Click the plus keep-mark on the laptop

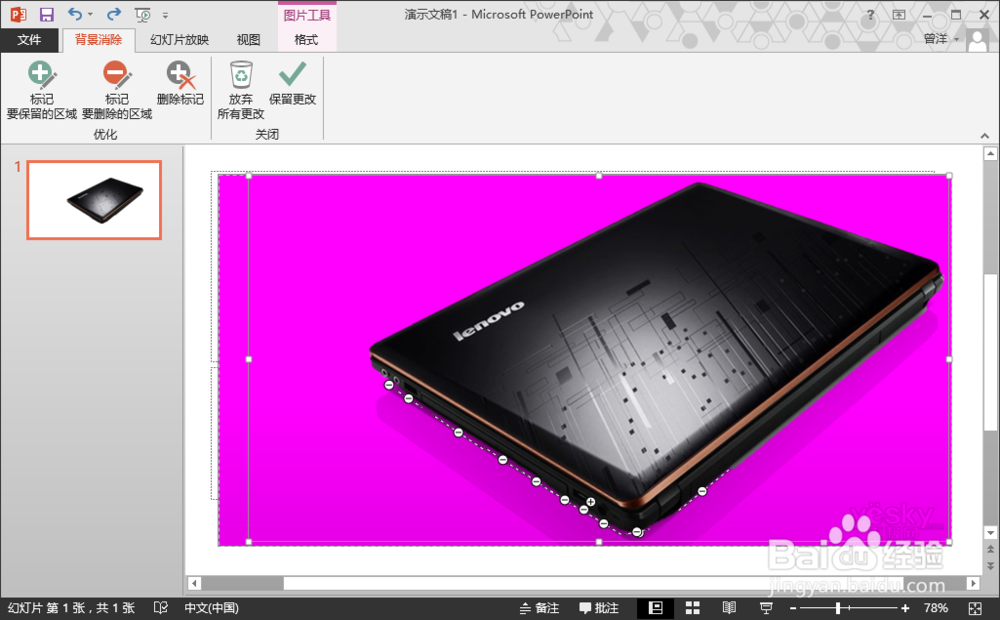(591, 502)
